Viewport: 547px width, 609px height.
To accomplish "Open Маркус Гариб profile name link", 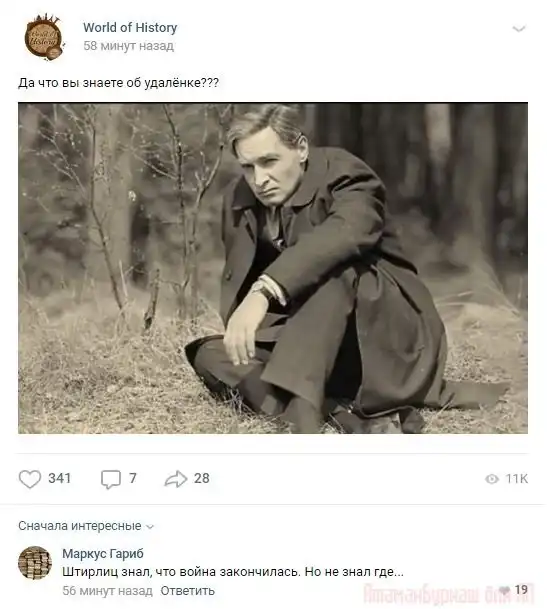I will tap(103, 553).
